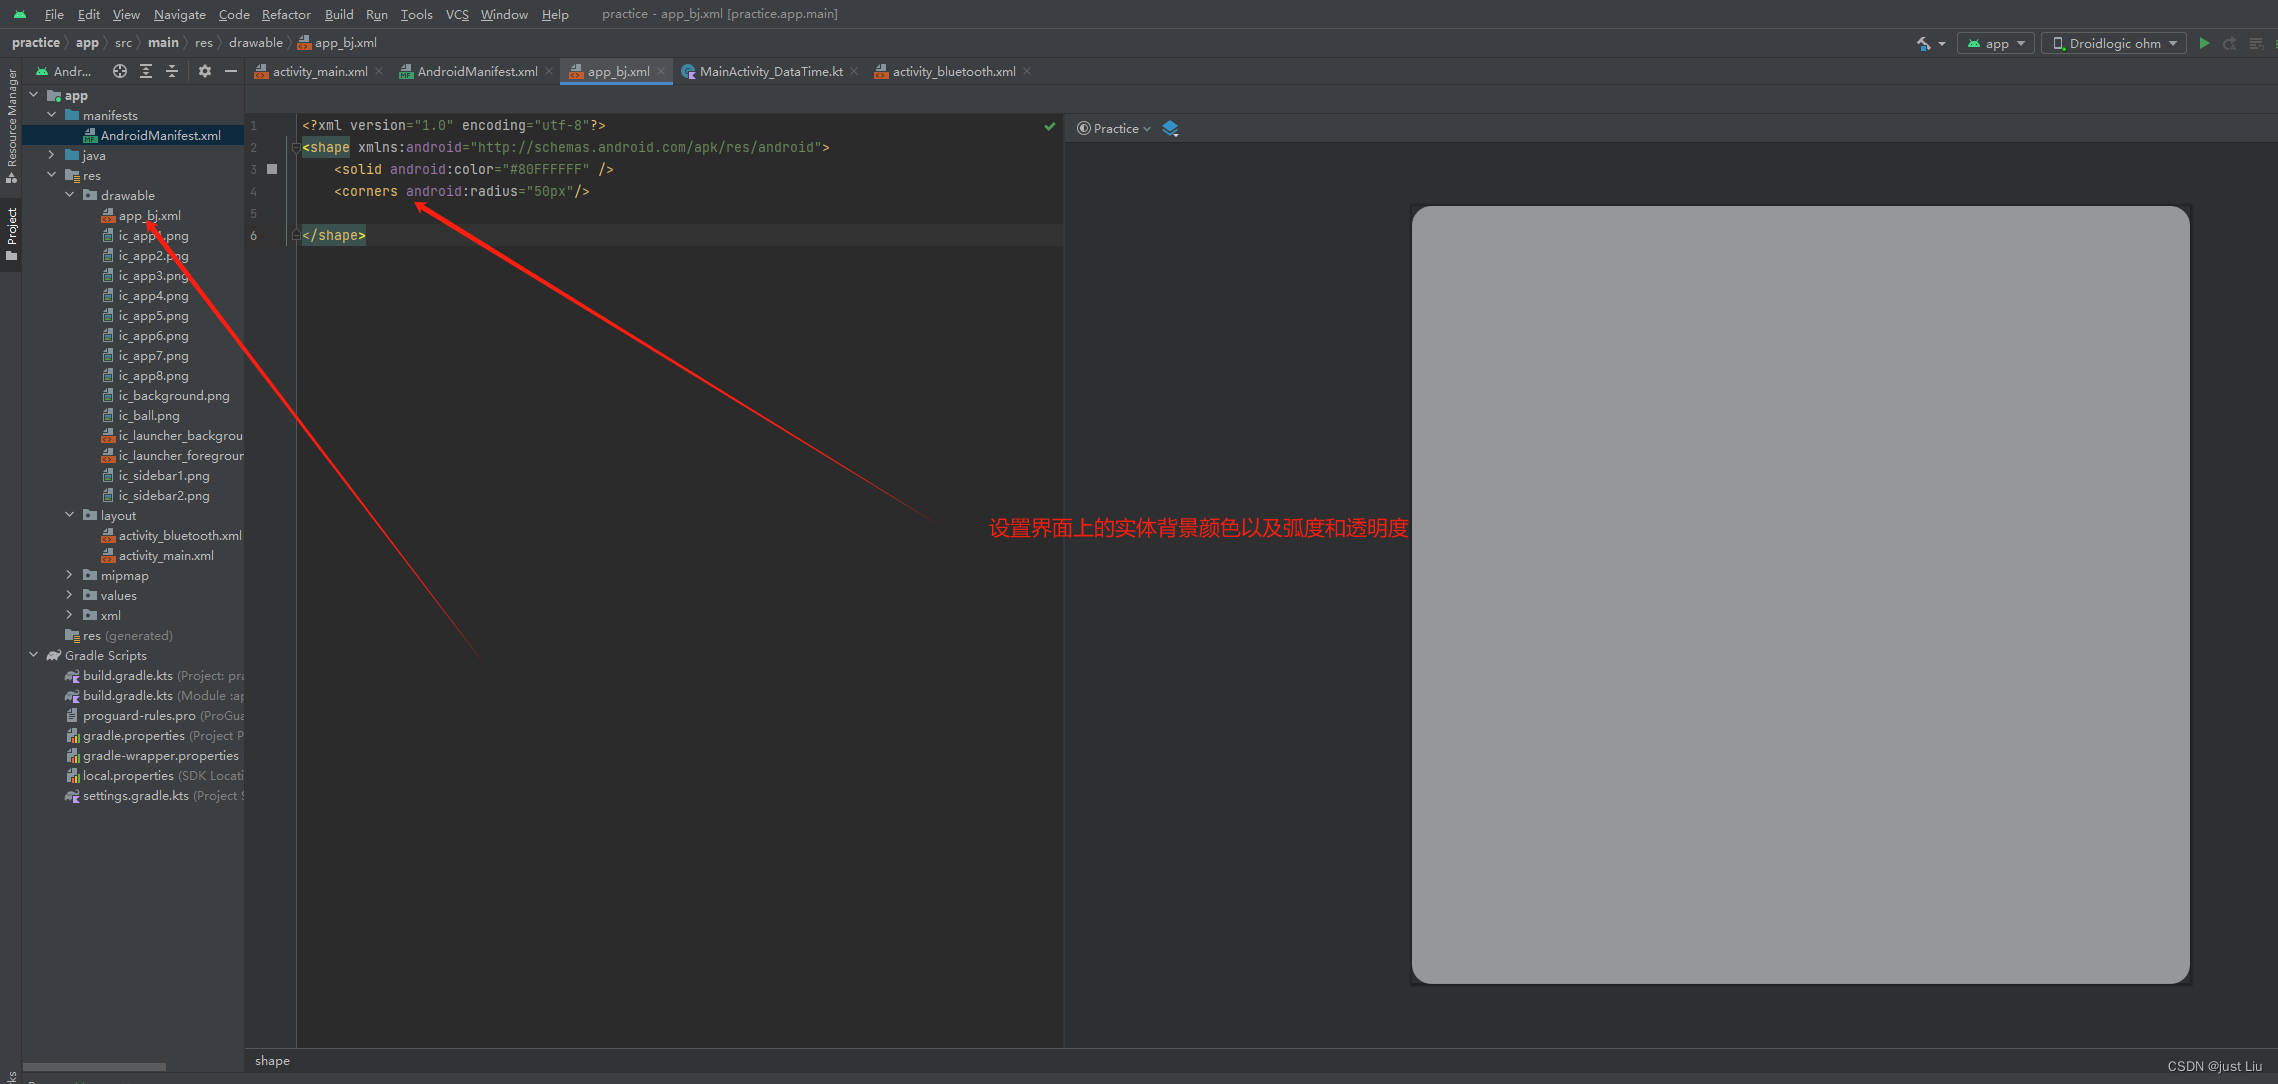Click Select Opened File target icon
Screen dimensions: 2278x1084
click(120, 71)
